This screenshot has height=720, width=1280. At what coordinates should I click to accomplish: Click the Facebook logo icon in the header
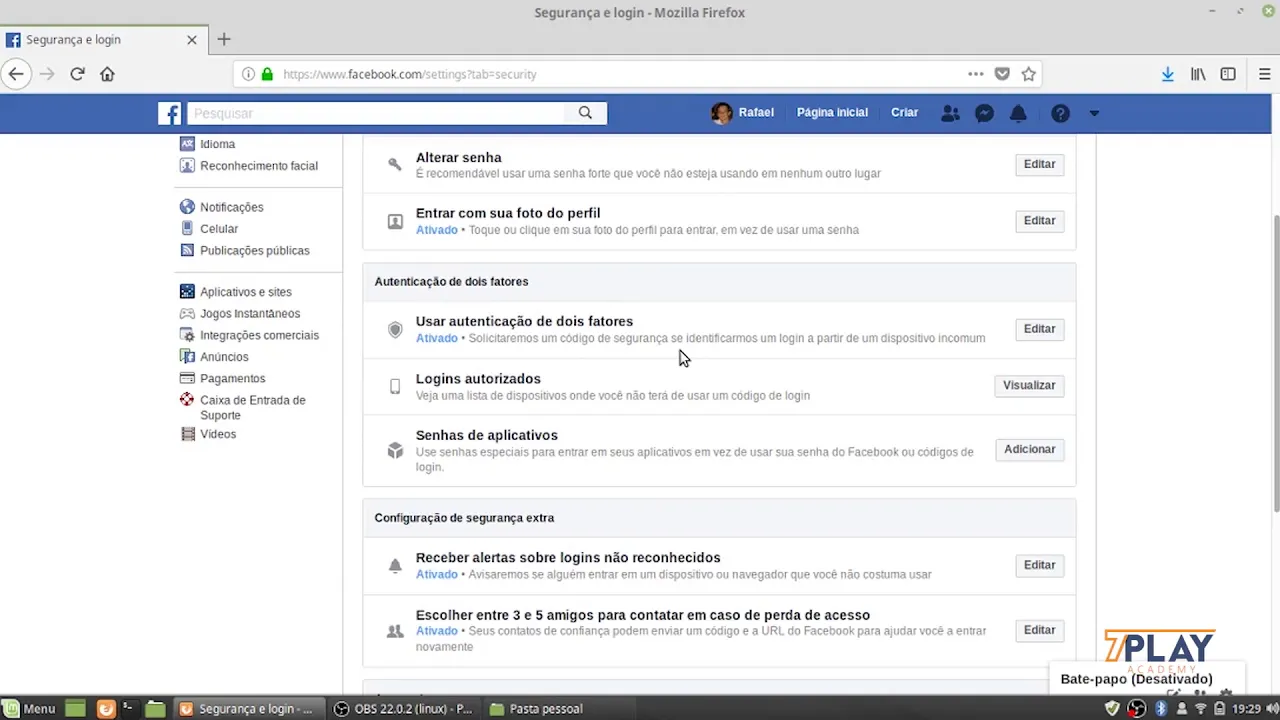pos(170,113)
